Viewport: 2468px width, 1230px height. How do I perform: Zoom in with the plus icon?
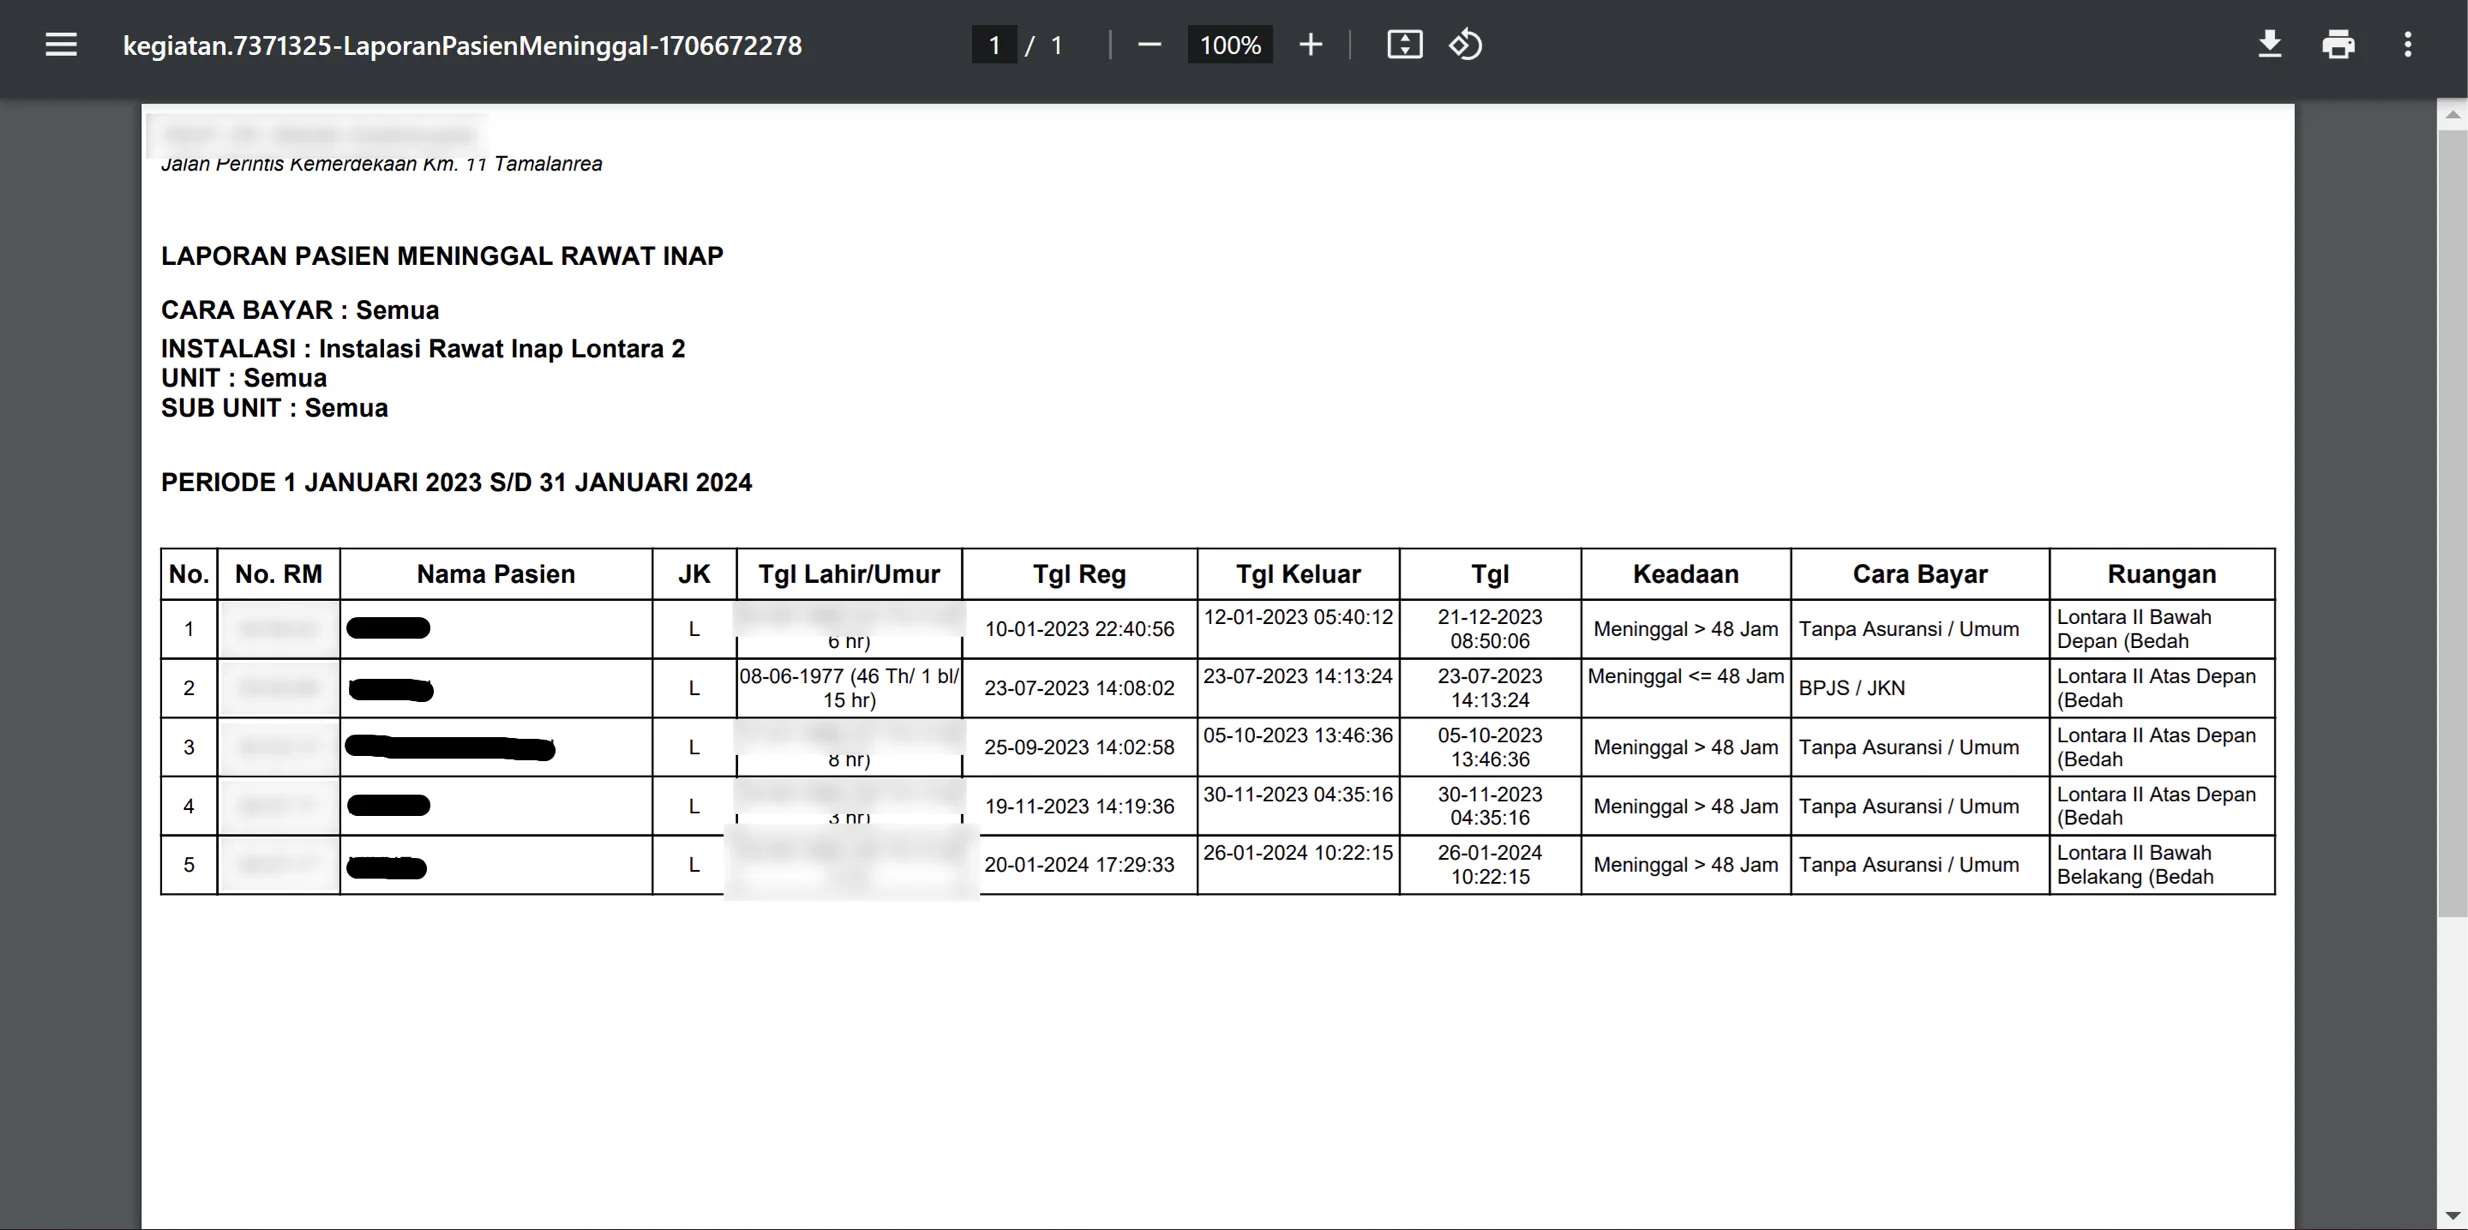[x=1310, y=45]
